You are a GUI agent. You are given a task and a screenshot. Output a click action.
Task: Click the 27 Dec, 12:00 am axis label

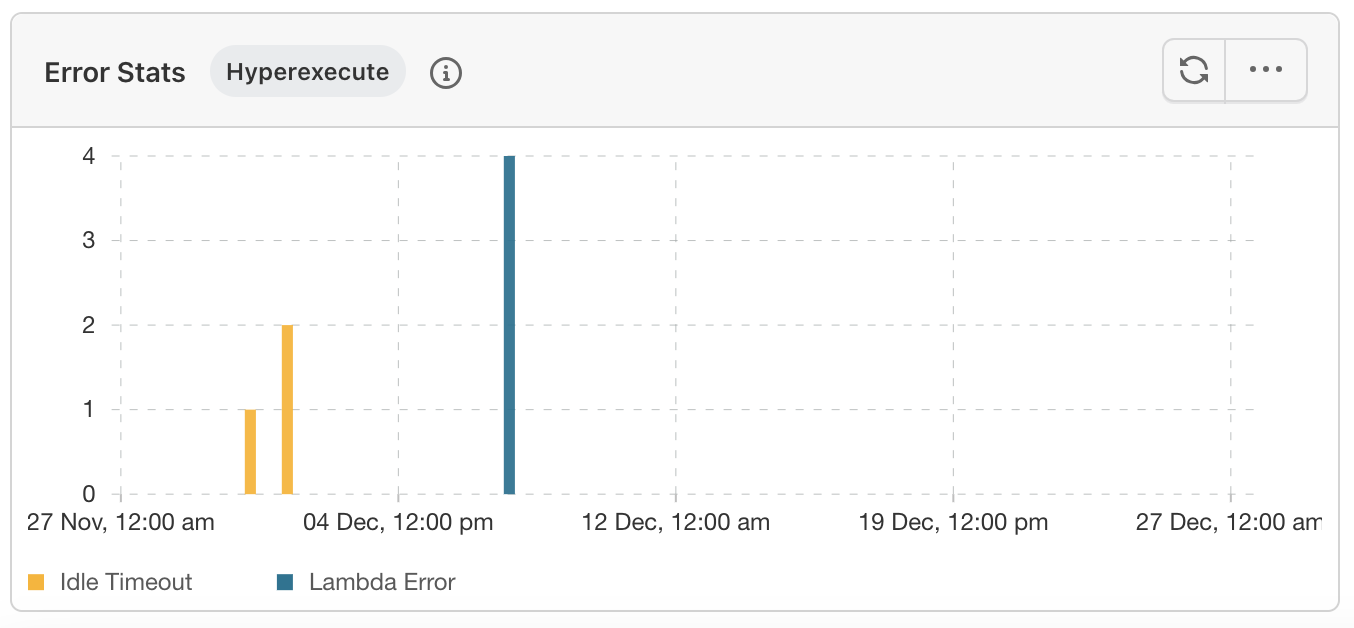[1228, 522]
